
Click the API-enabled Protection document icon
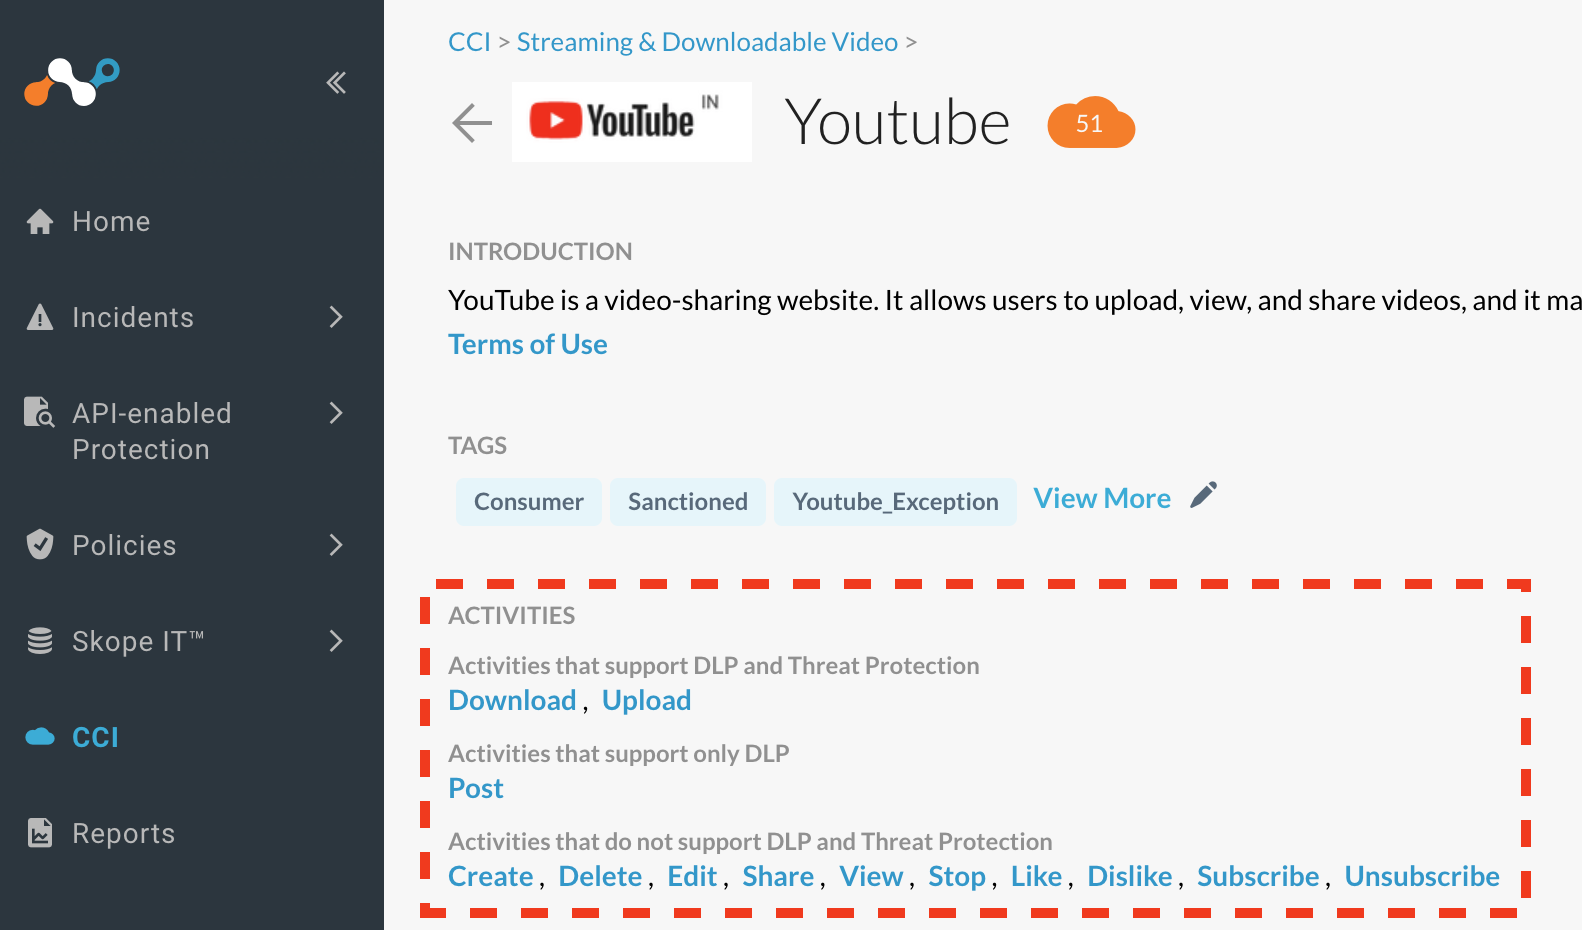pyautogui.click(x=39, y=412)
